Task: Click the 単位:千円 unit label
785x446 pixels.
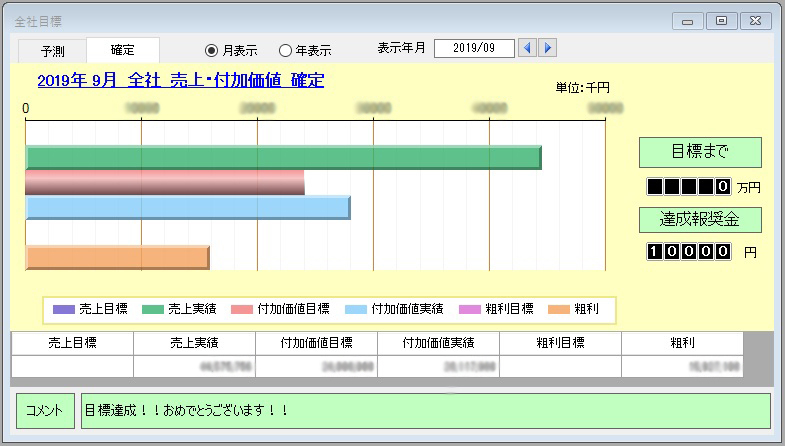Action: tap(583, 88)
